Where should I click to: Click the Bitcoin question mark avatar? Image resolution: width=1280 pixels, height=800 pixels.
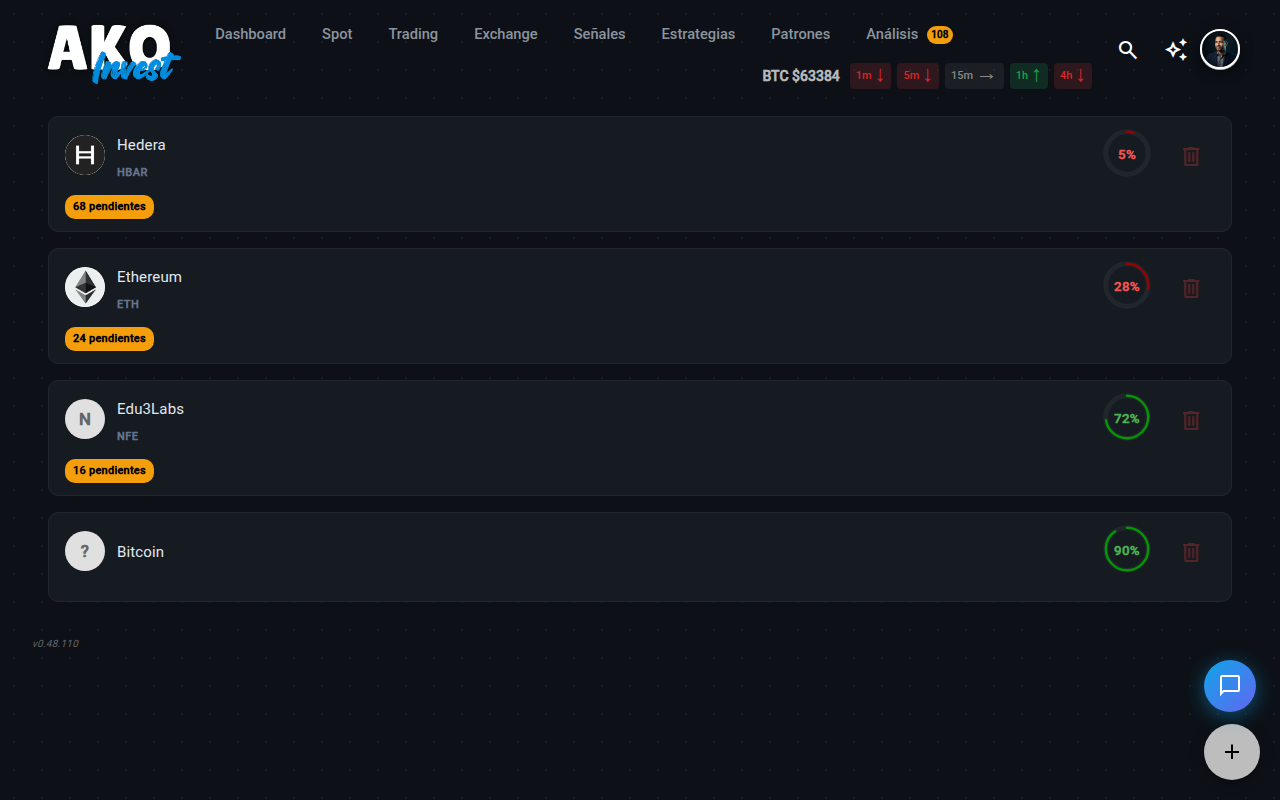(x=85, y=551)
